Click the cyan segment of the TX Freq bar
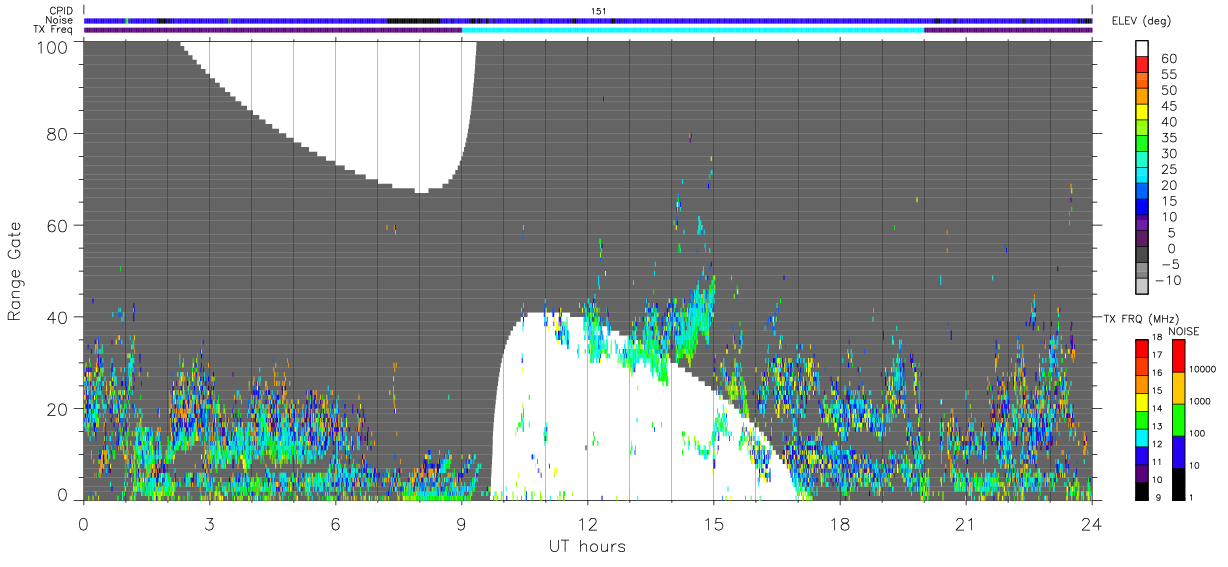1228x567 pixels. coord(693,29)
